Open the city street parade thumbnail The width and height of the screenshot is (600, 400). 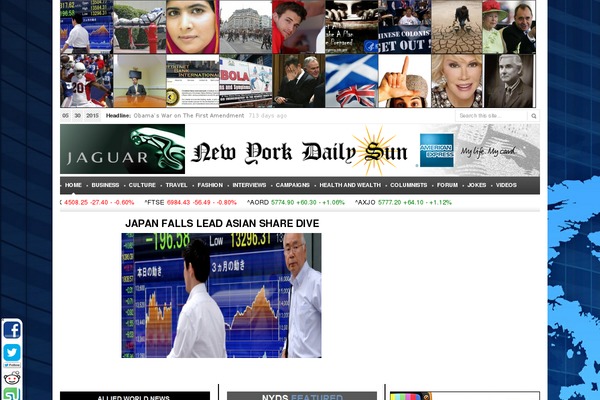tap(246, 27)
